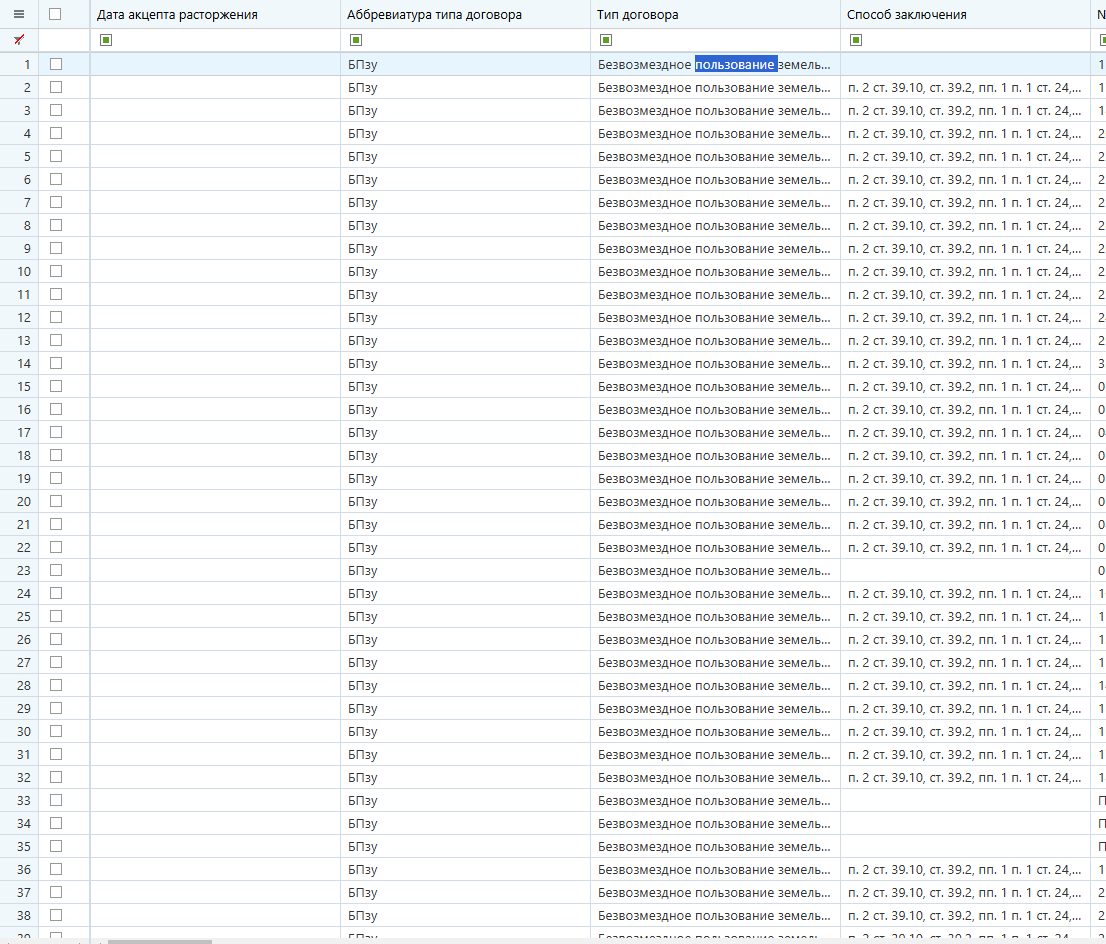Check the checkbox in row 36
The image size is (1106, 944).
(x=56, y=869)
